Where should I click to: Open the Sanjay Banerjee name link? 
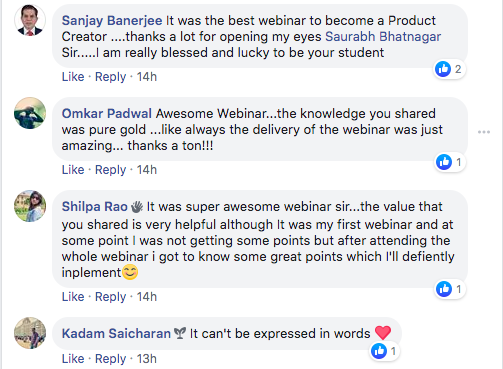(112, 20)
